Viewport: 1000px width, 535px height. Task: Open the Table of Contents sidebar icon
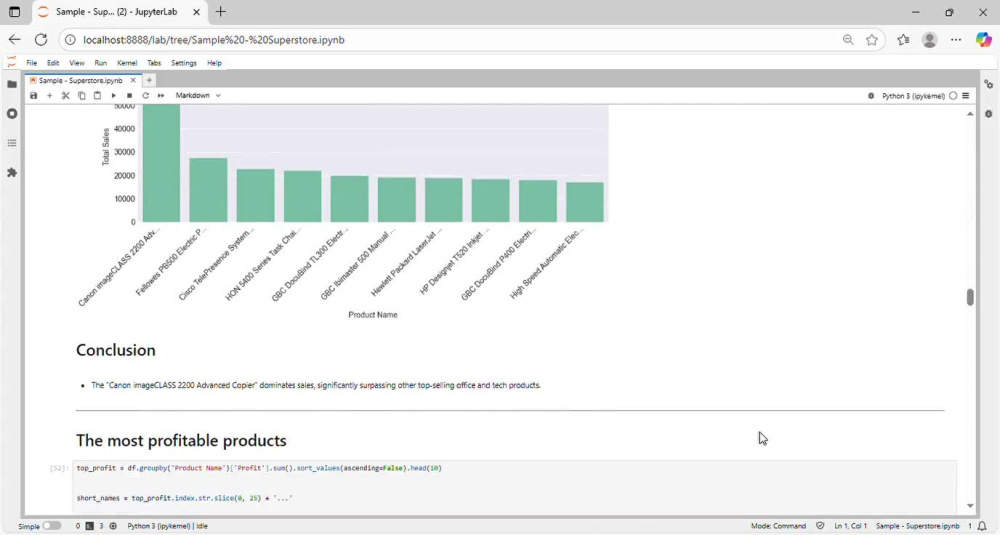tap(11, 143)
